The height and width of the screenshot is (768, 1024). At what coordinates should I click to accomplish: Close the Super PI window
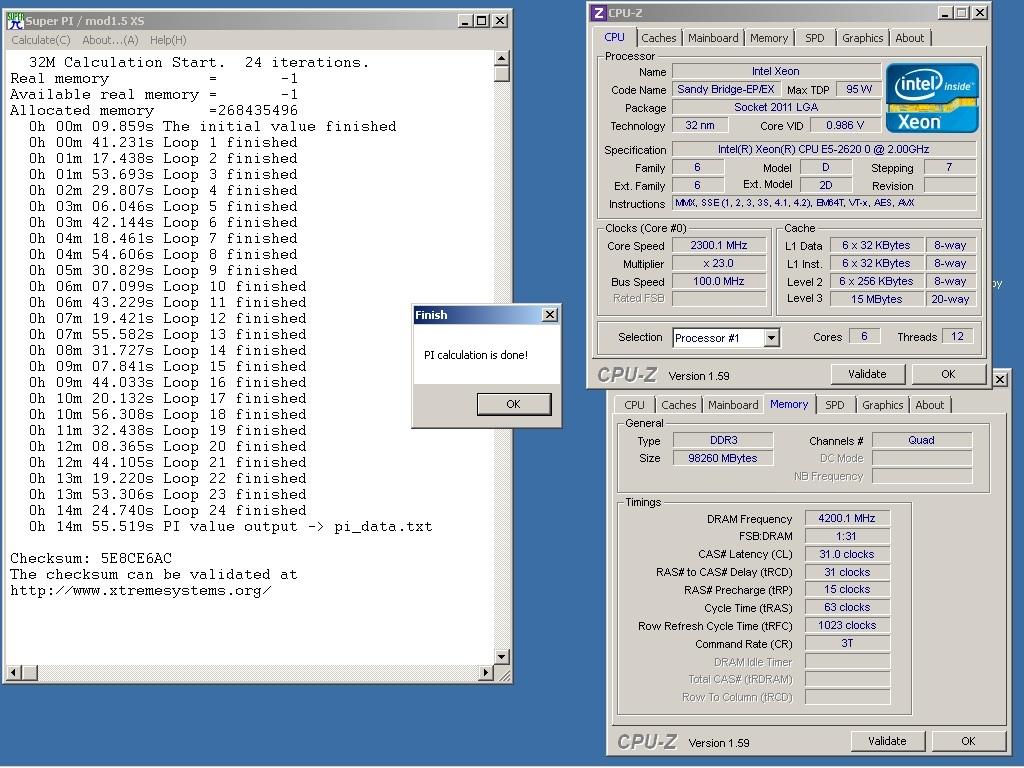coord(500,21)
